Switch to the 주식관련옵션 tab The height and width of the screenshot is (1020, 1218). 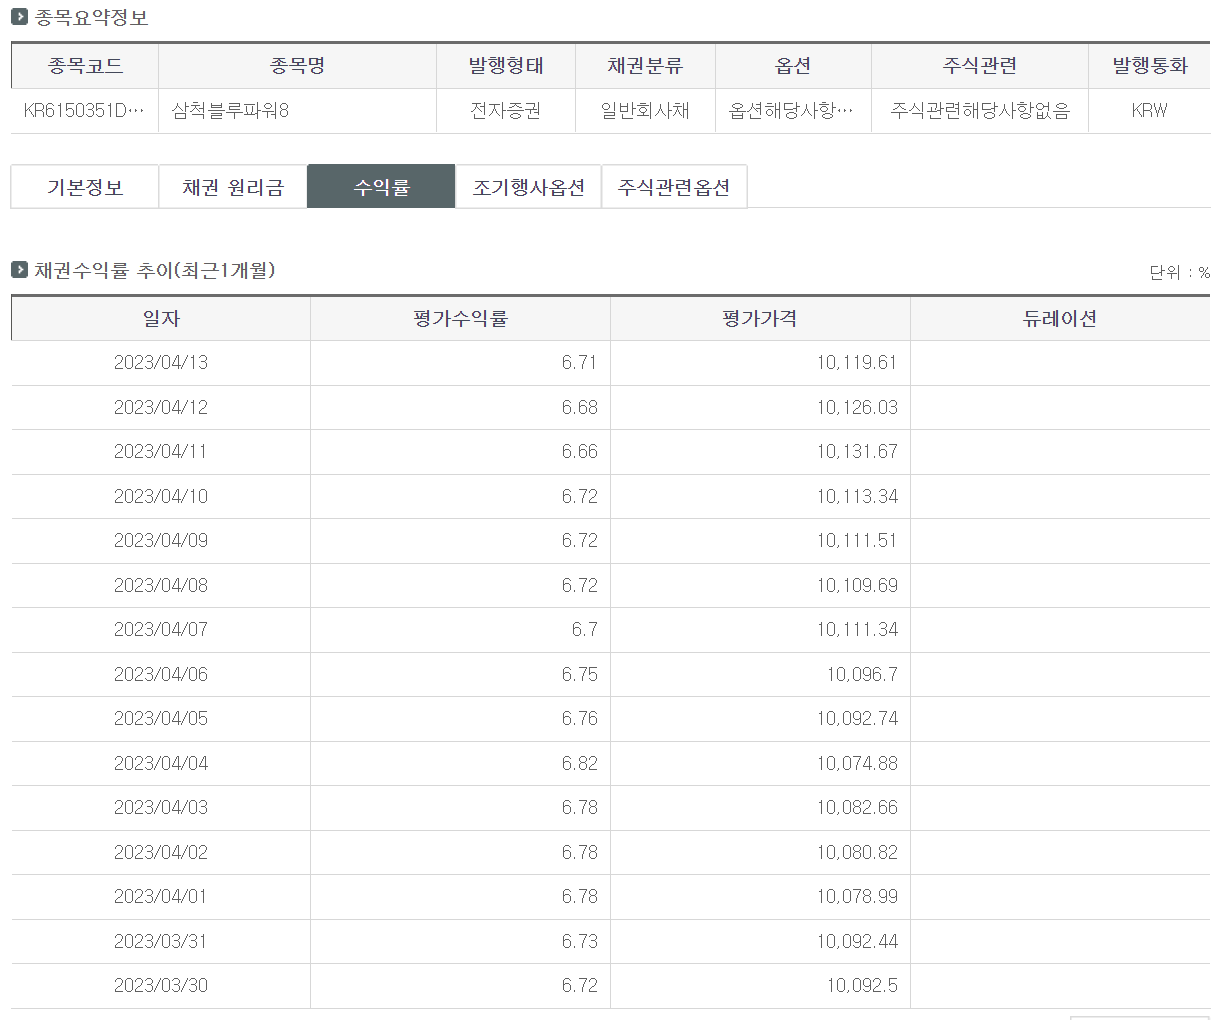[x=674, y=187]
